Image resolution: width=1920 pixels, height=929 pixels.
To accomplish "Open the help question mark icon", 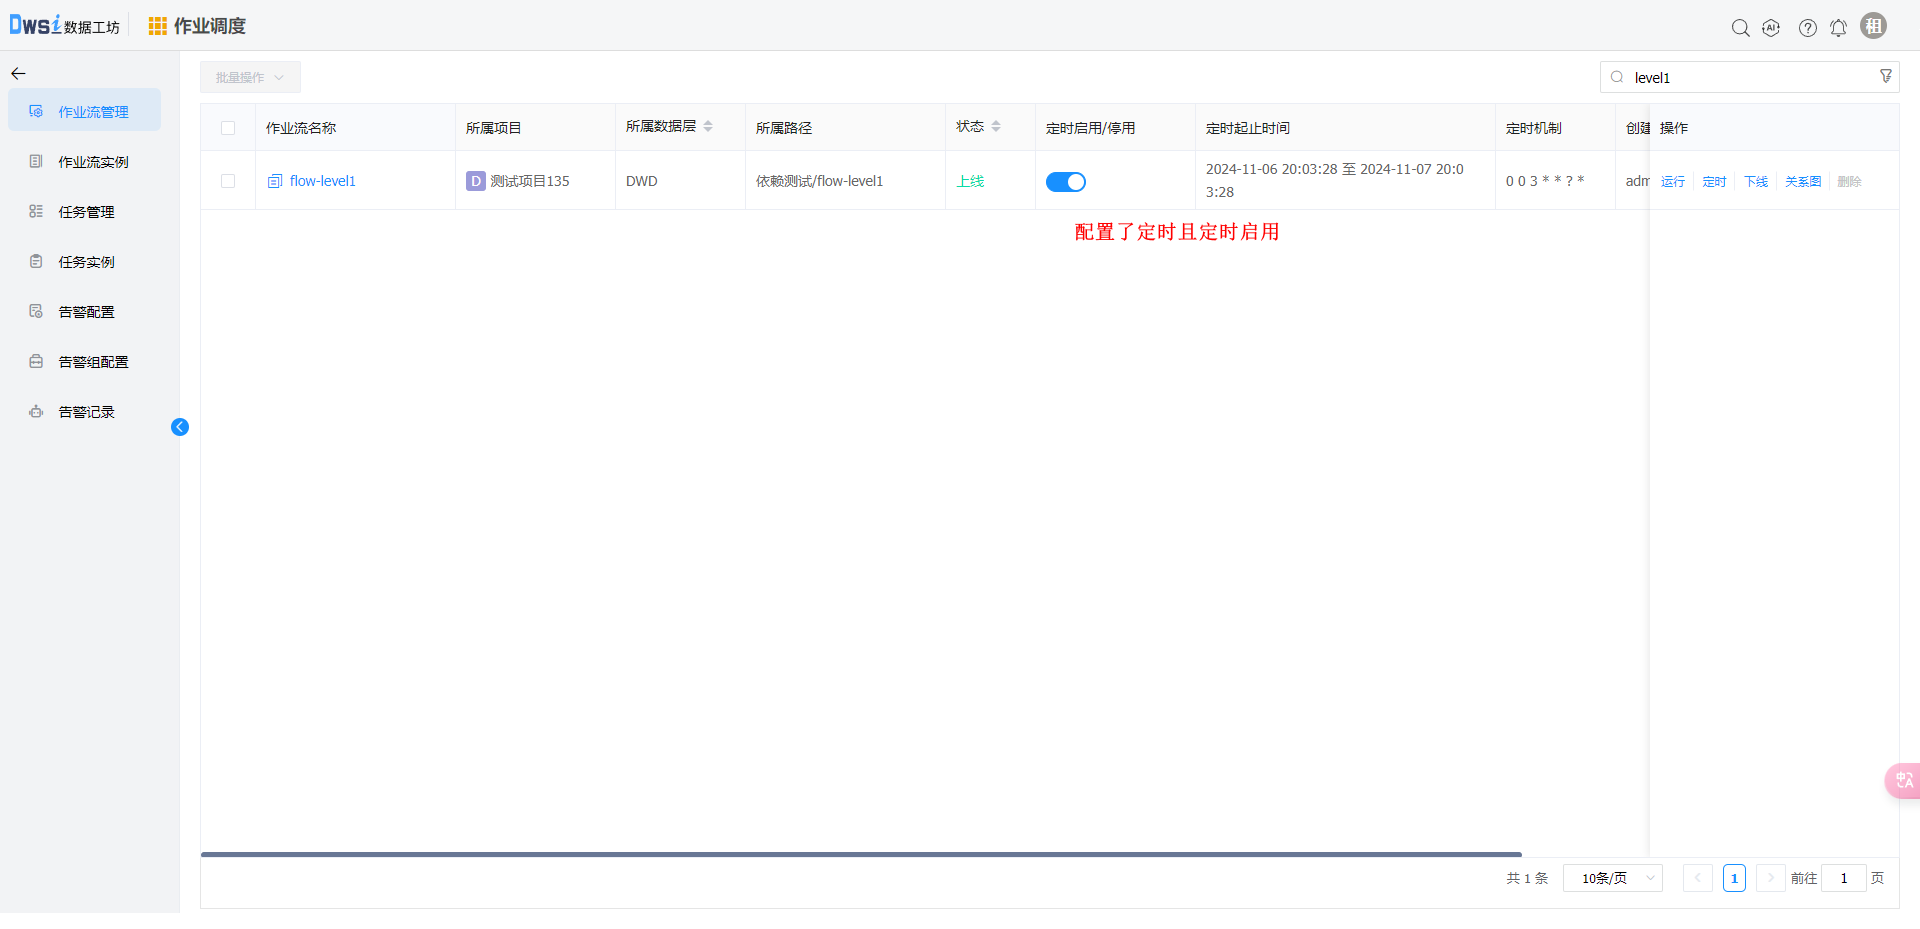I will tap(1807, 28).
